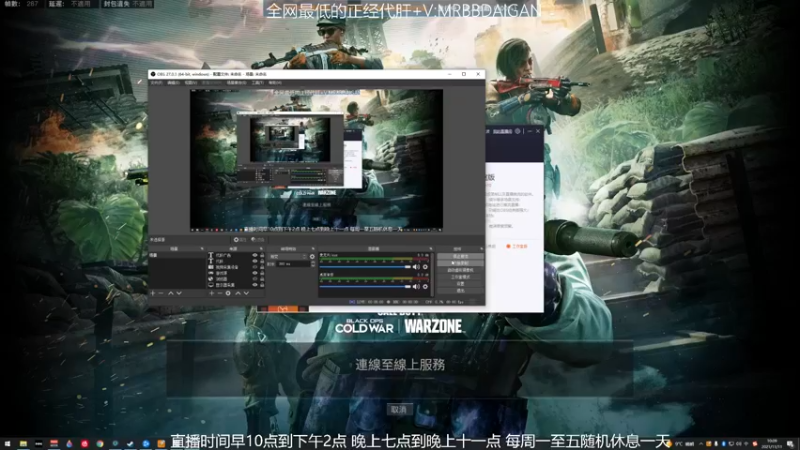Click Exit button in OBS controls
Image resolution: width=800 pixels, height=450 pixels.
(460, 290)
